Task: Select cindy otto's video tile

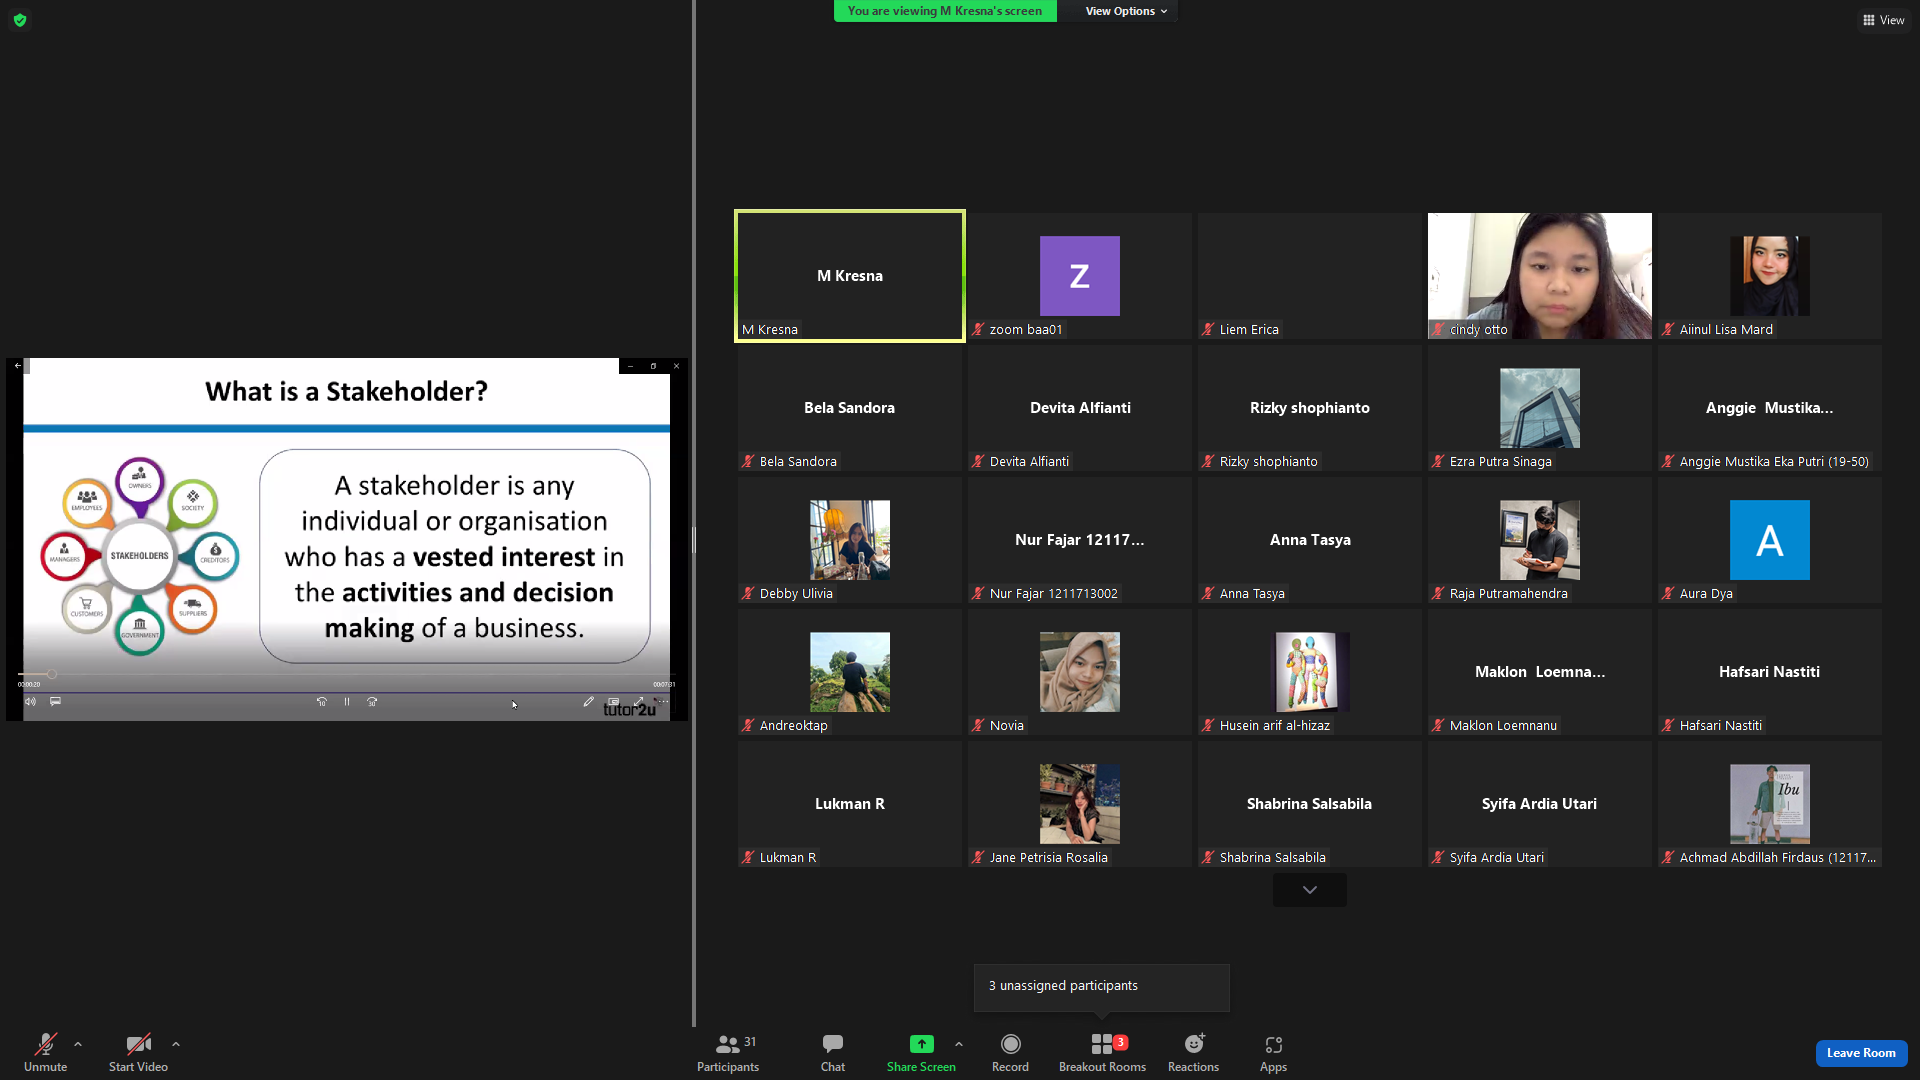Action: click(x=1540, y=276)
